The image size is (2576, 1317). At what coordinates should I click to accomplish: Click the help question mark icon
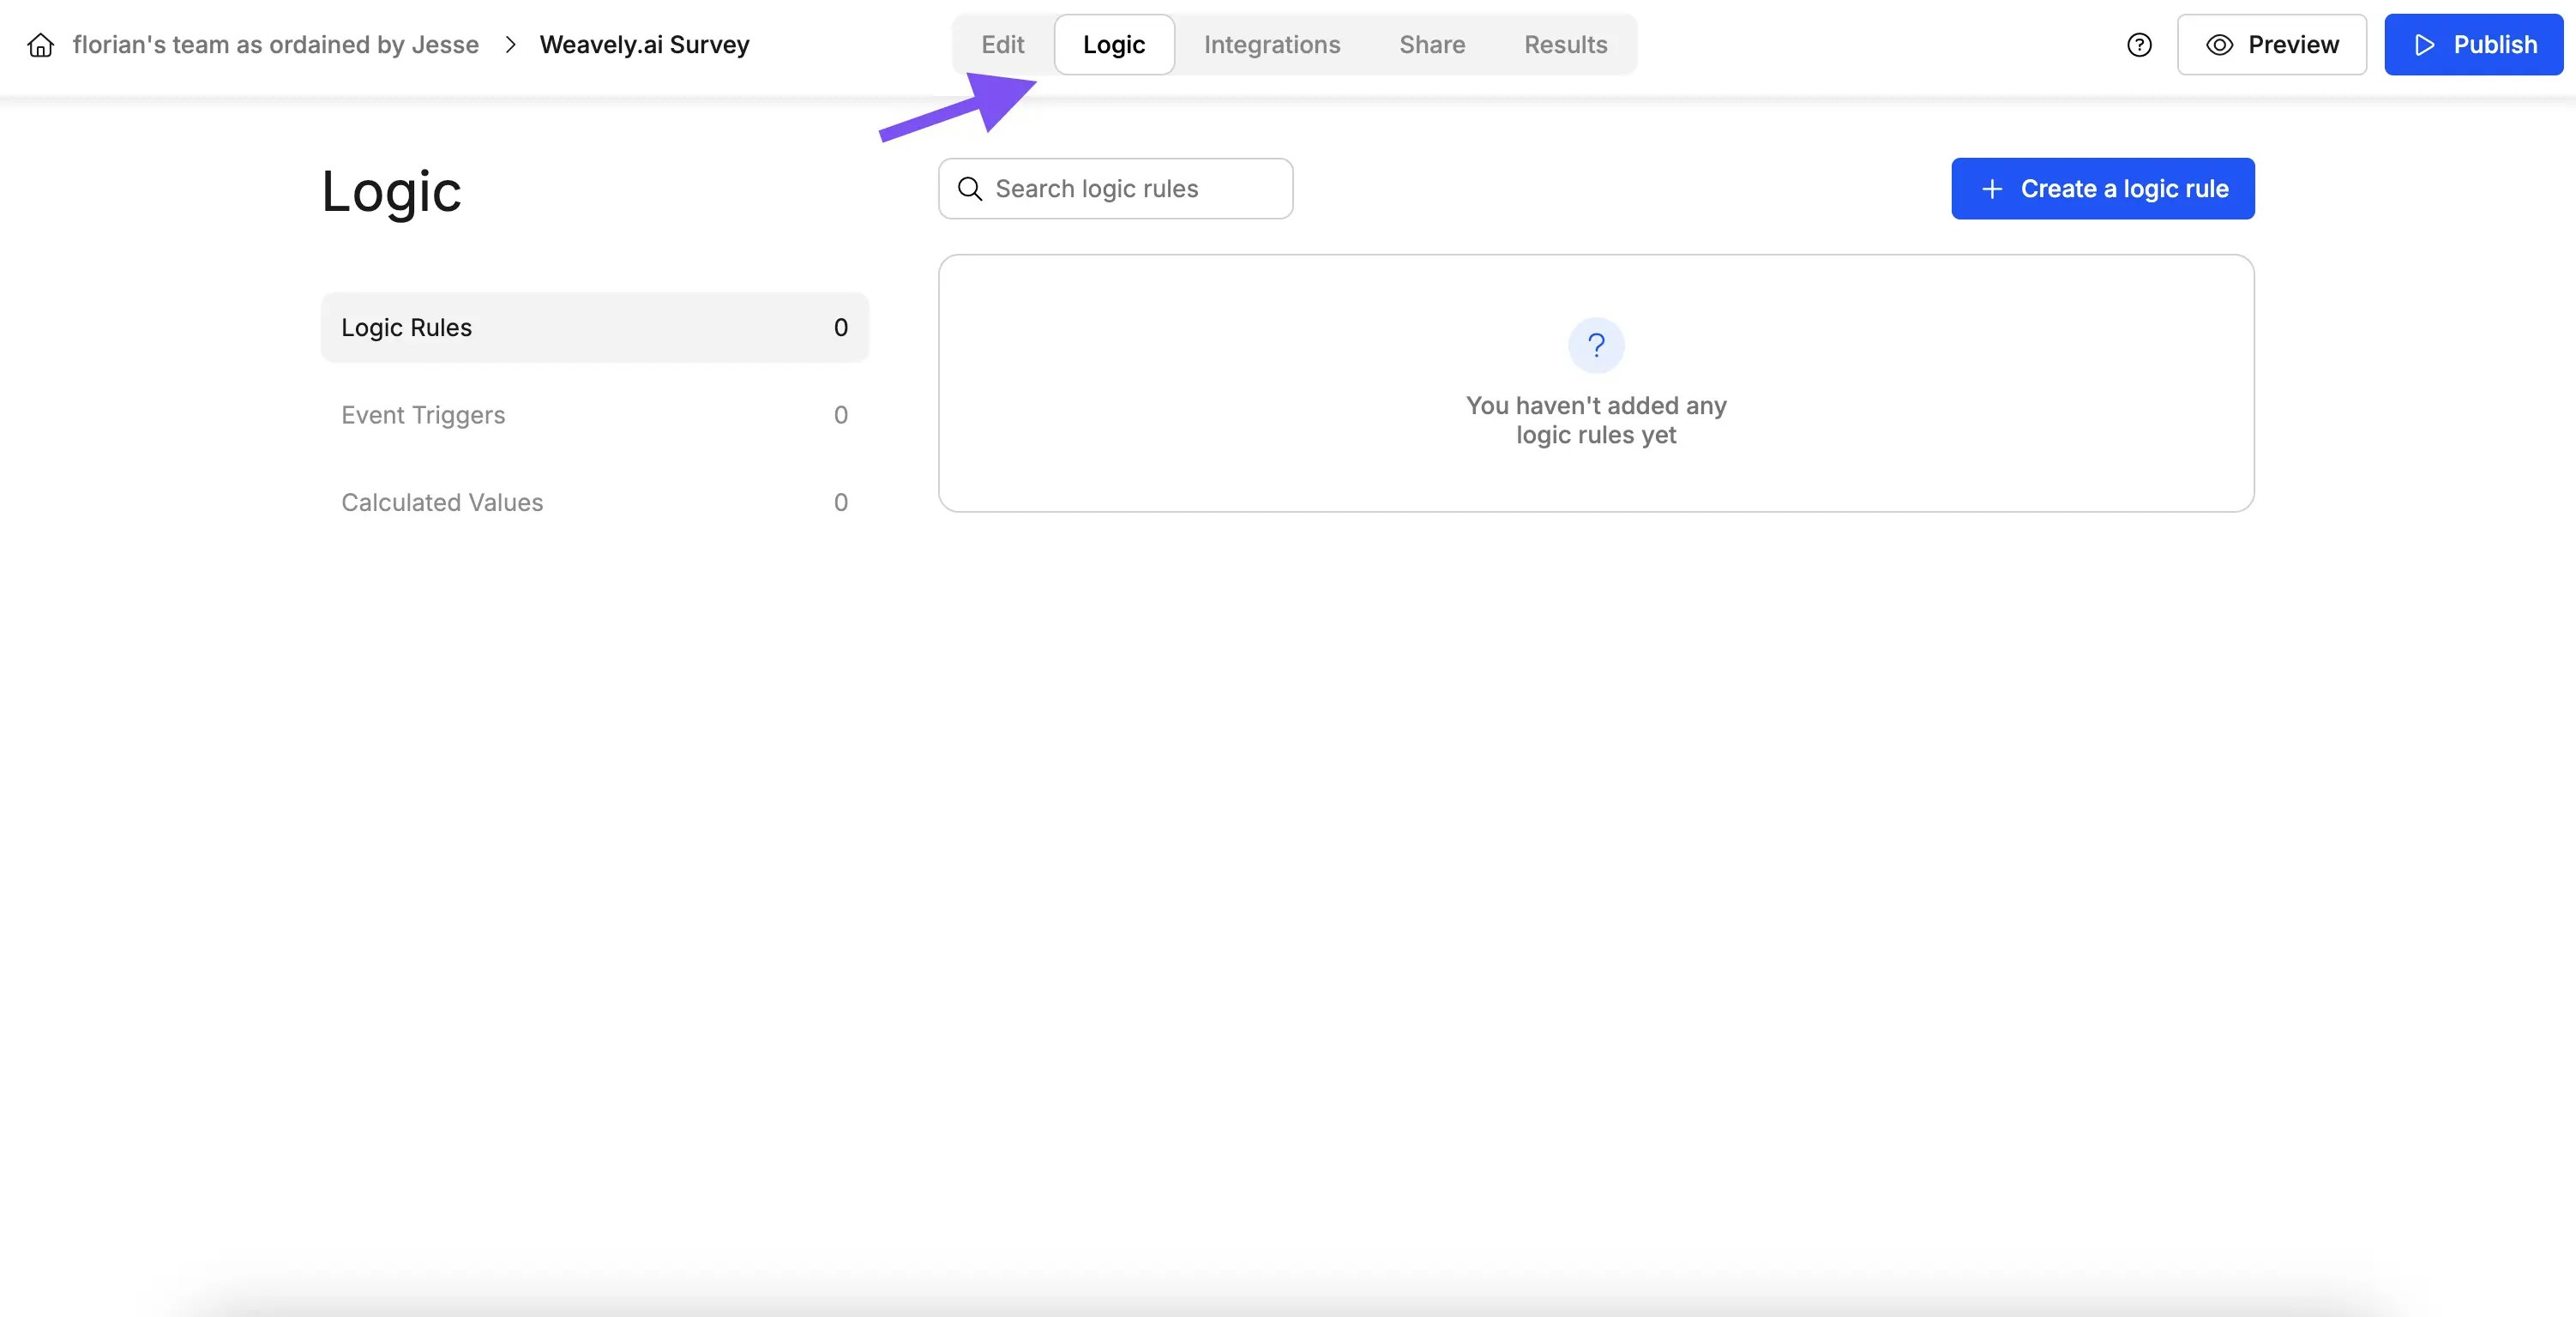pos(2139,44)
